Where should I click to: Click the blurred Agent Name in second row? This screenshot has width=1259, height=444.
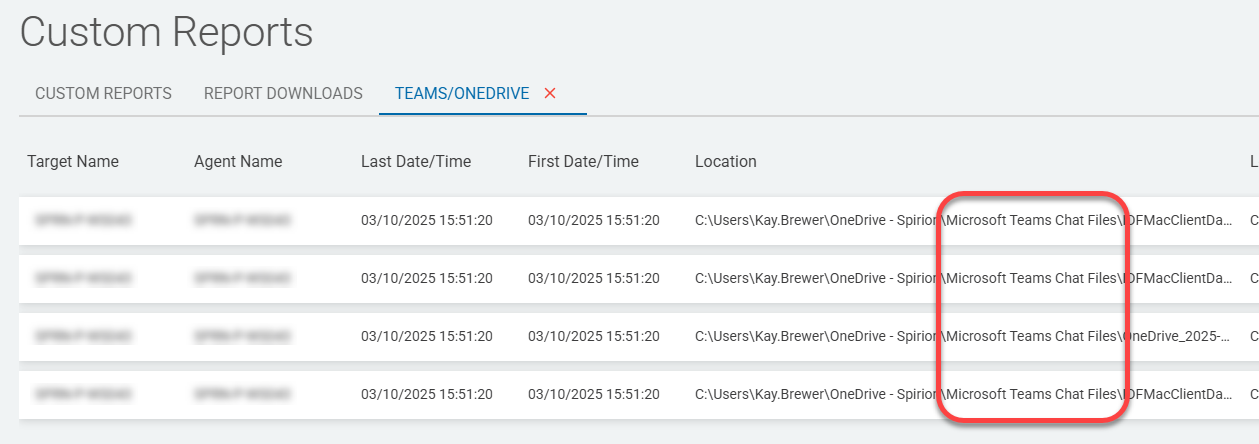[x=243, y=279]
